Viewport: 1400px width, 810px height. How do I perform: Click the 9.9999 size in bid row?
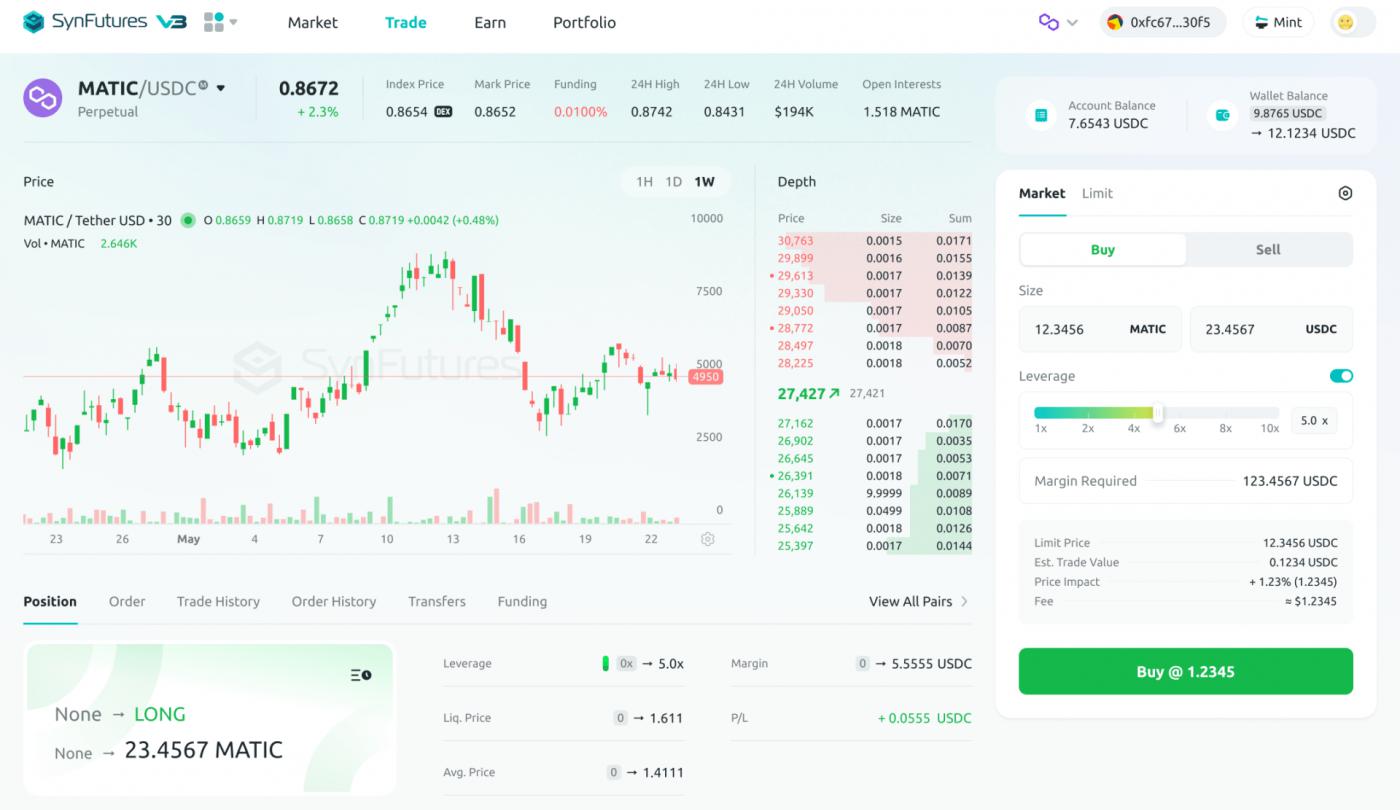884,494
